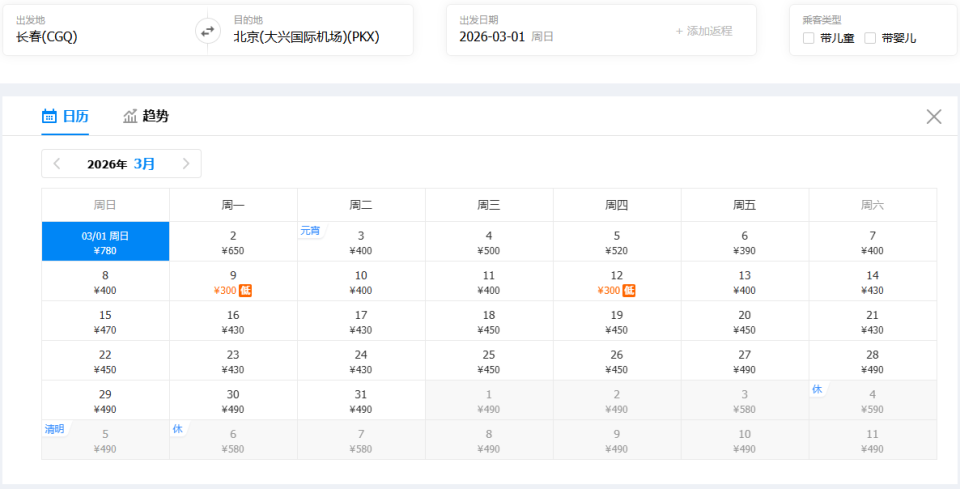Click the 清明 holiday tag
This screenshot has width=960, height=489.
(54, 429)
